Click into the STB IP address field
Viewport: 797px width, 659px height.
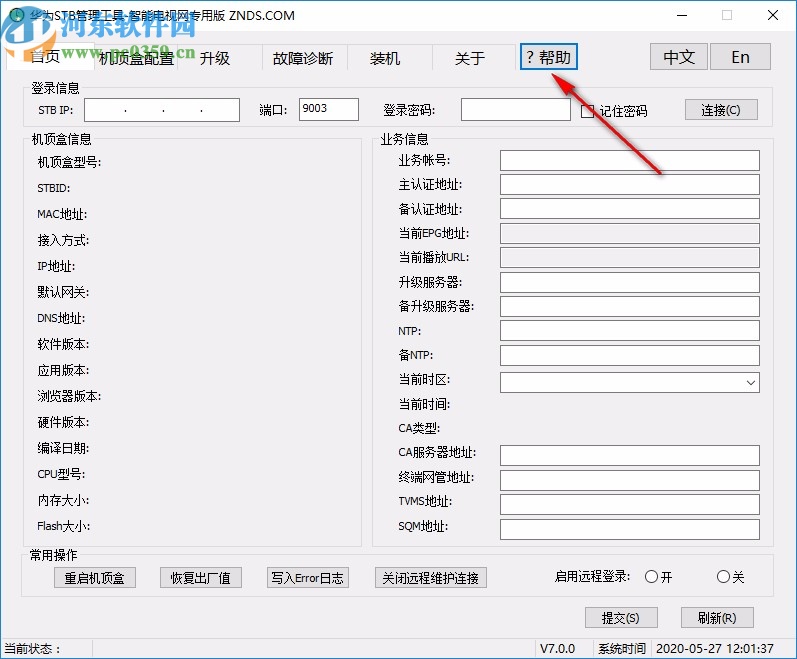click(162, 110)
